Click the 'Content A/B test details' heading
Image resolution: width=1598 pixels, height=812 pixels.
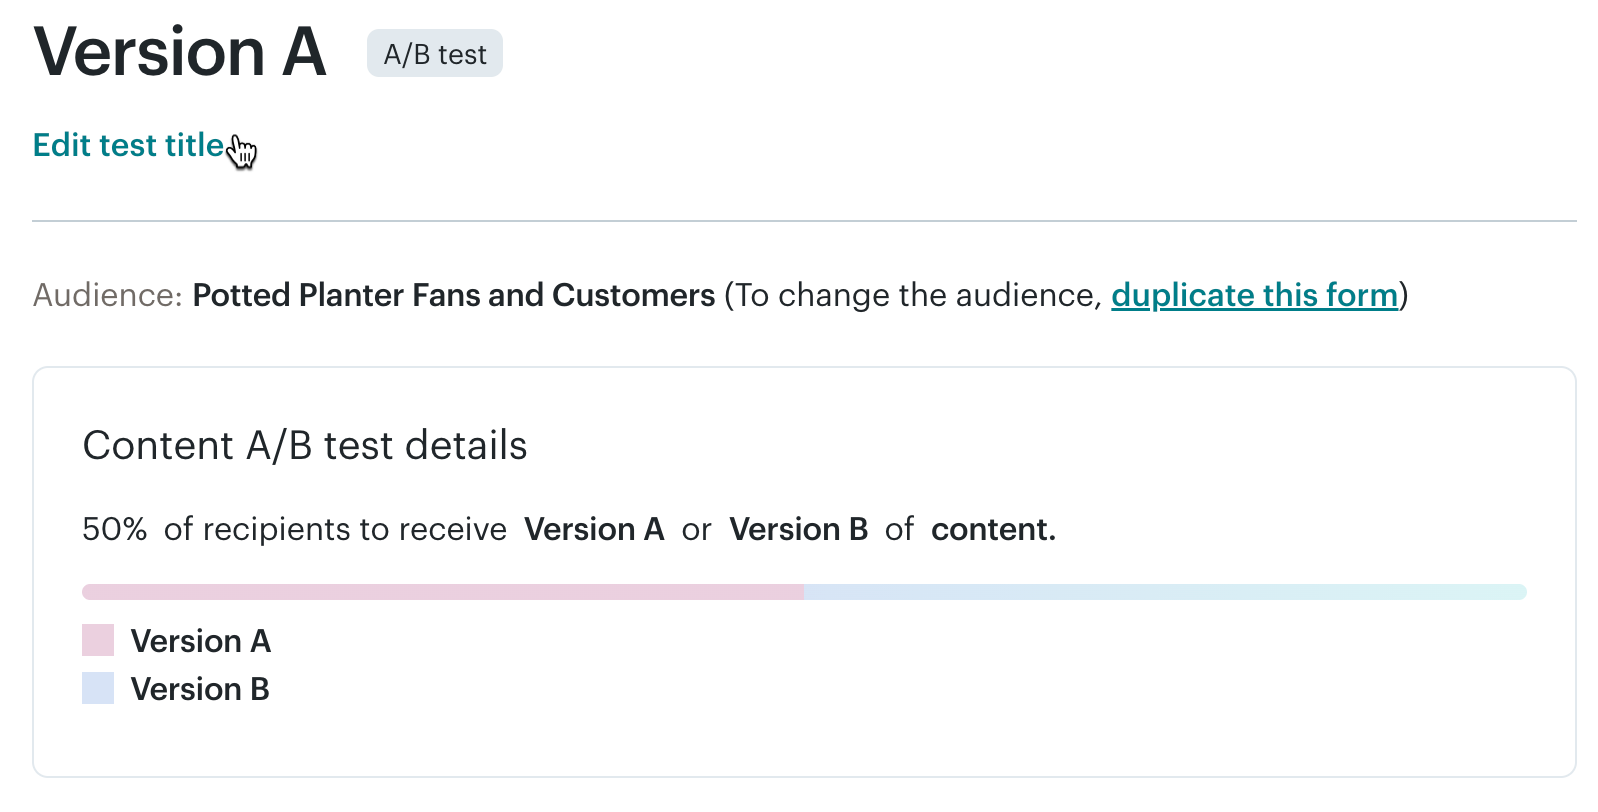point(305,446)
